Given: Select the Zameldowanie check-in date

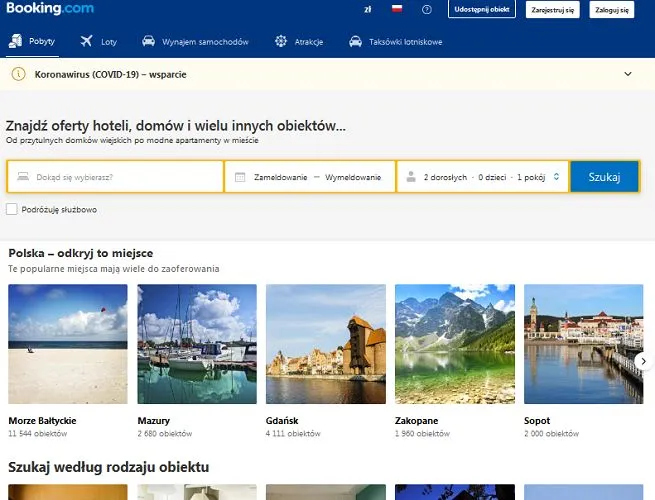Looking at the screenshot, I should coord(281,177).
